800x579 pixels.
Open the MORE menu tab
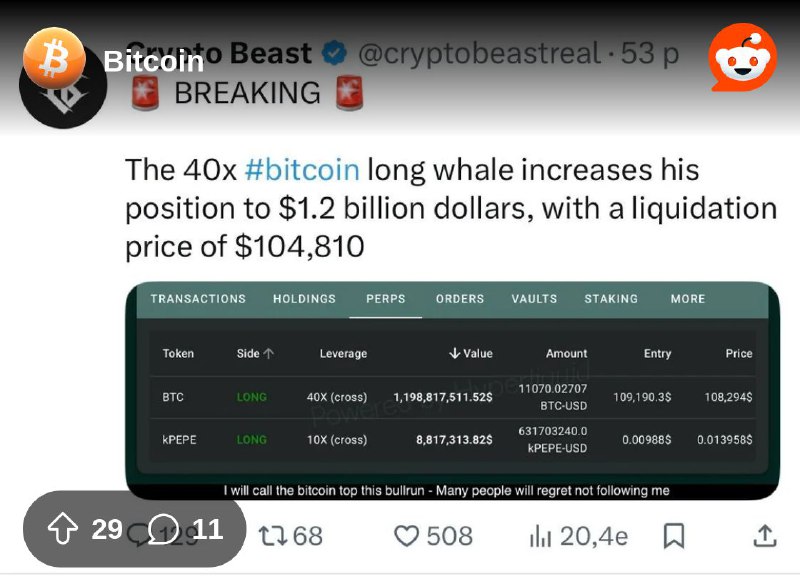point(688,299)
